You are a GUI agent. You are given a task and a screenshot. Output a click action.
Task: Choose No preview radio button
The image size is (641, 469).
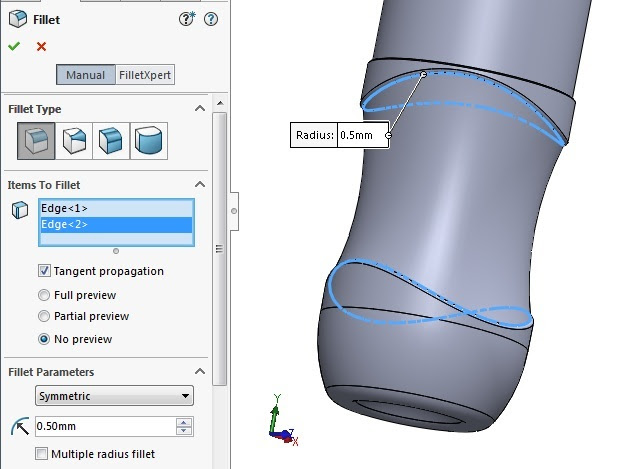pyautogui.click(x=44, y=339)
